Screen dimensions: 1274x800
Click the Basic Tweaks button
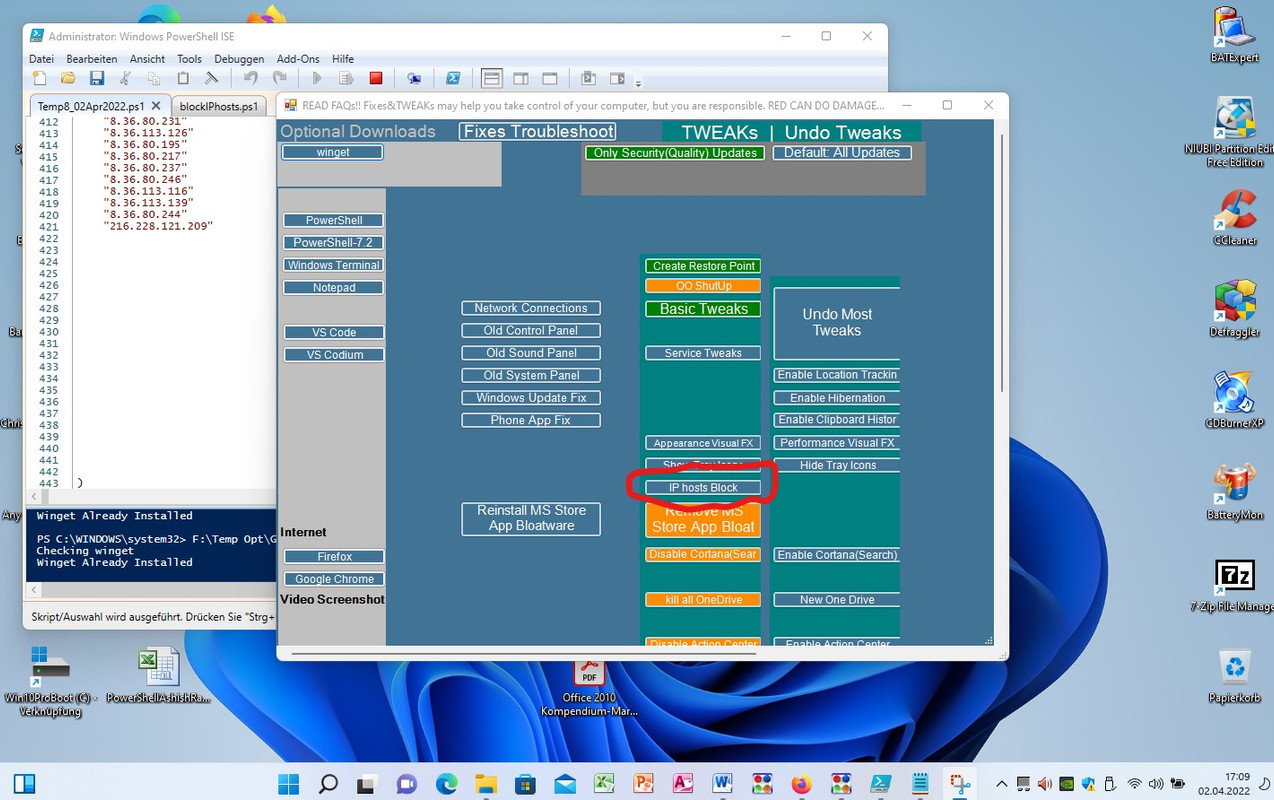point(703,309)
